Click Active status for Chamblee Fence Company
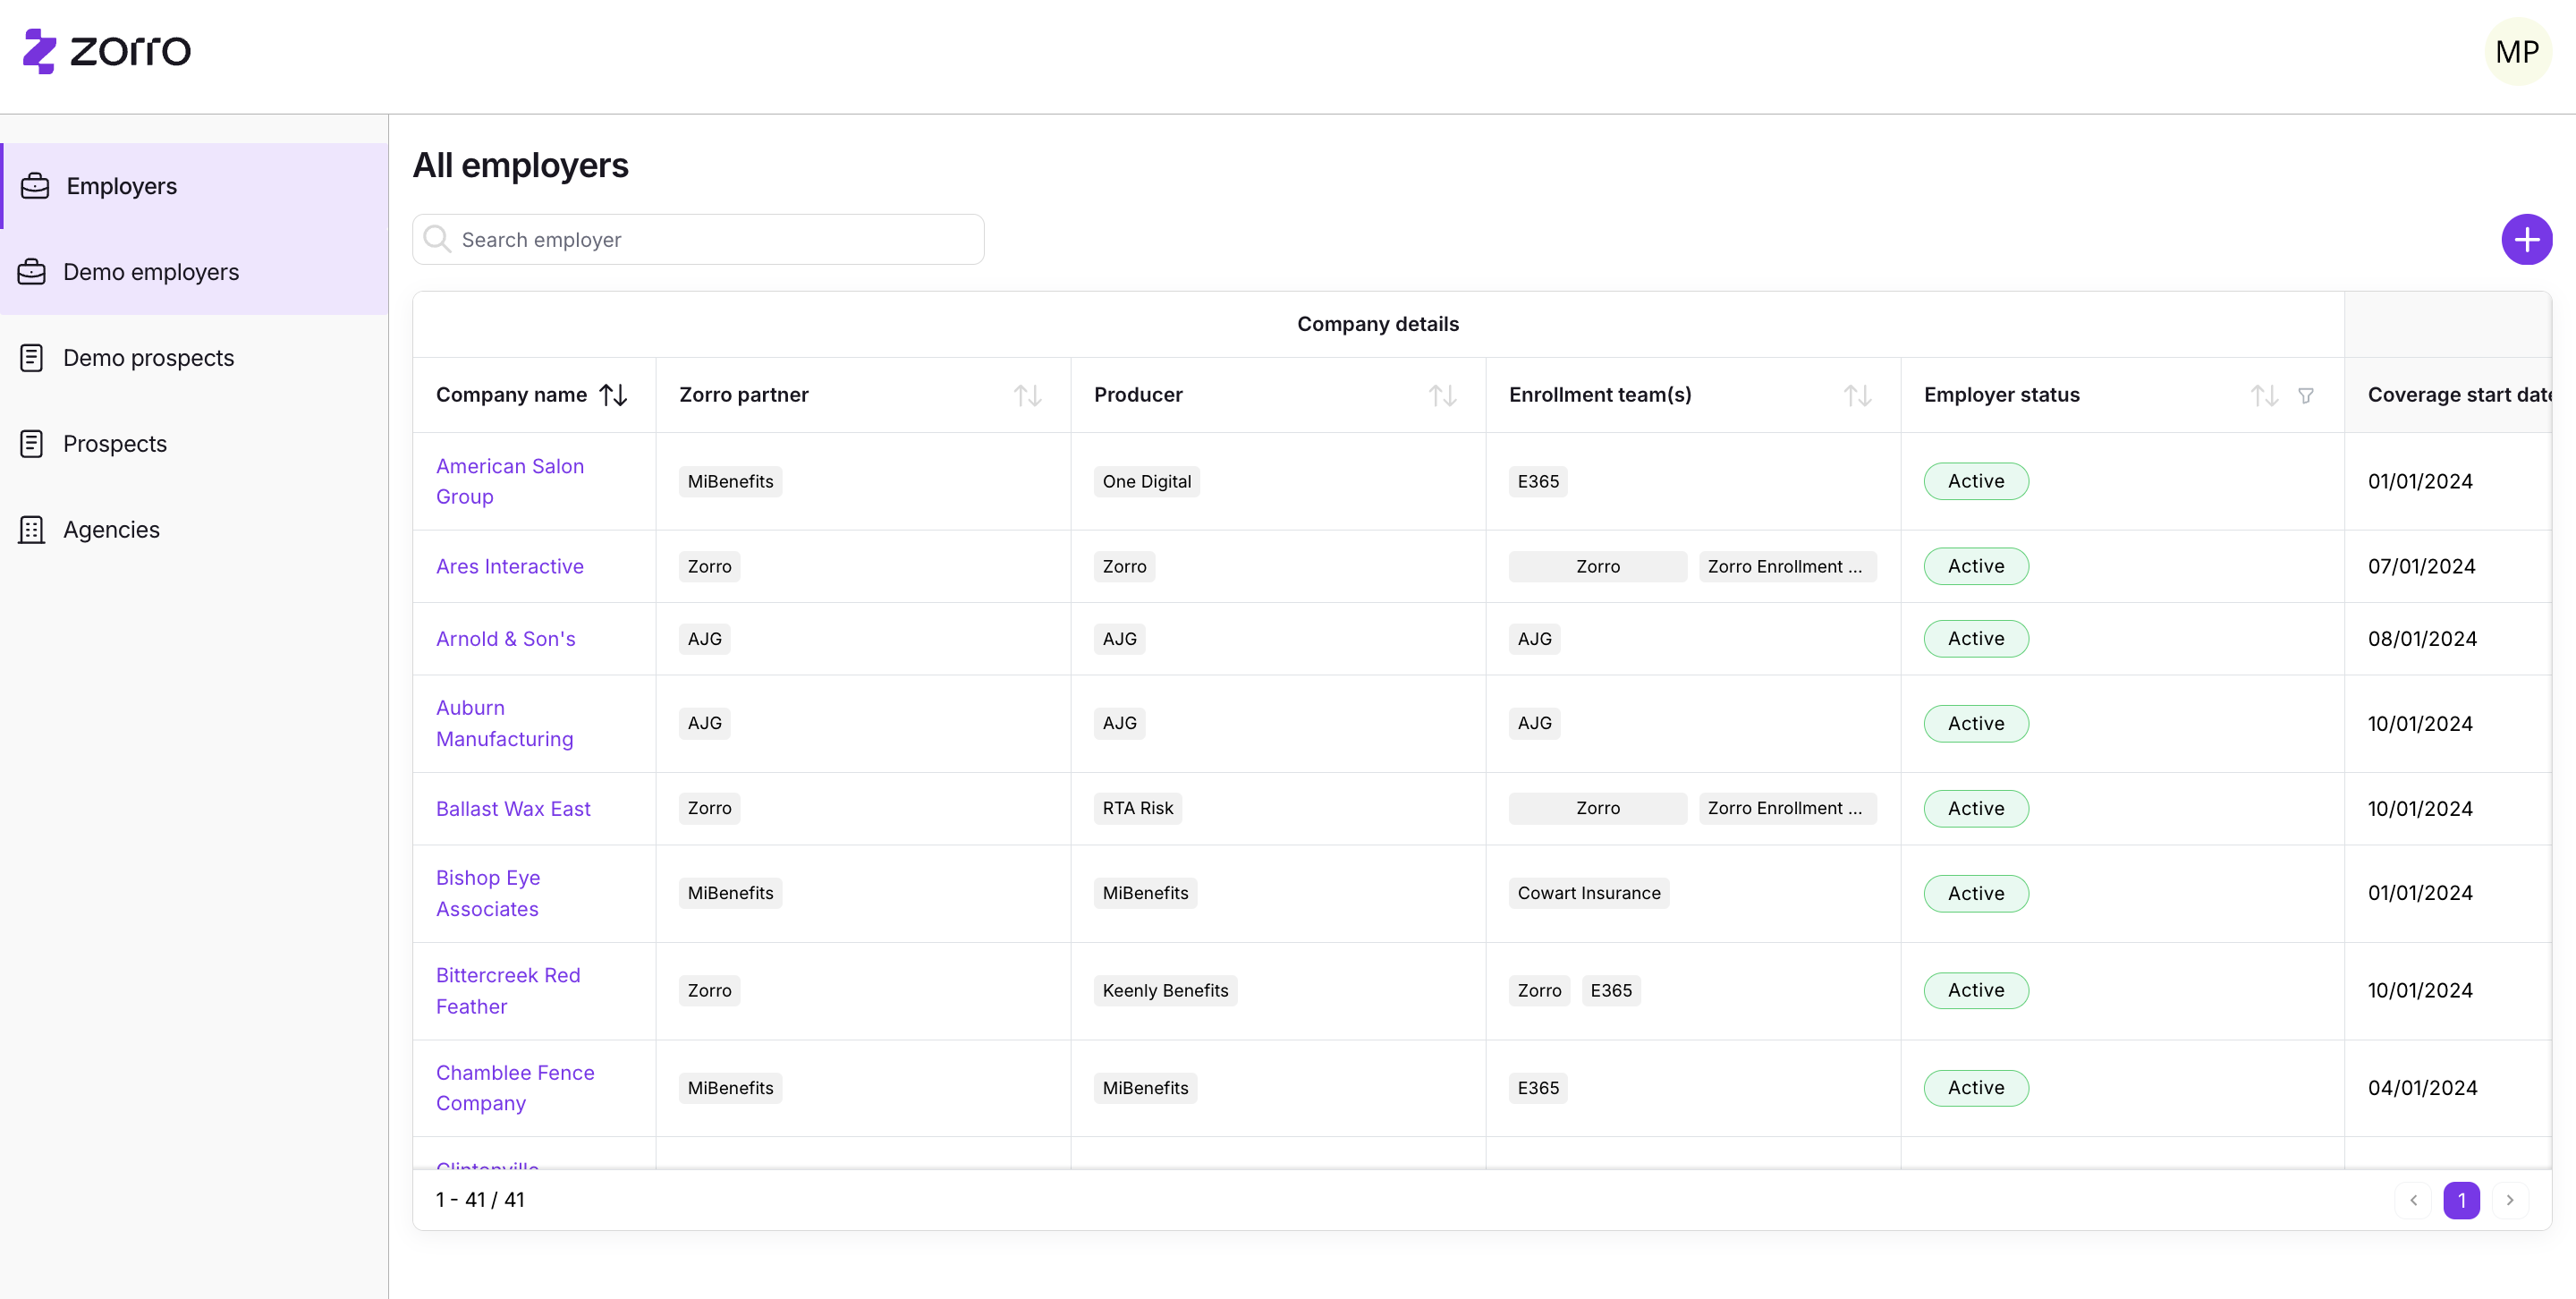The image size is (2576, 1299). tap(1976, 1088)
